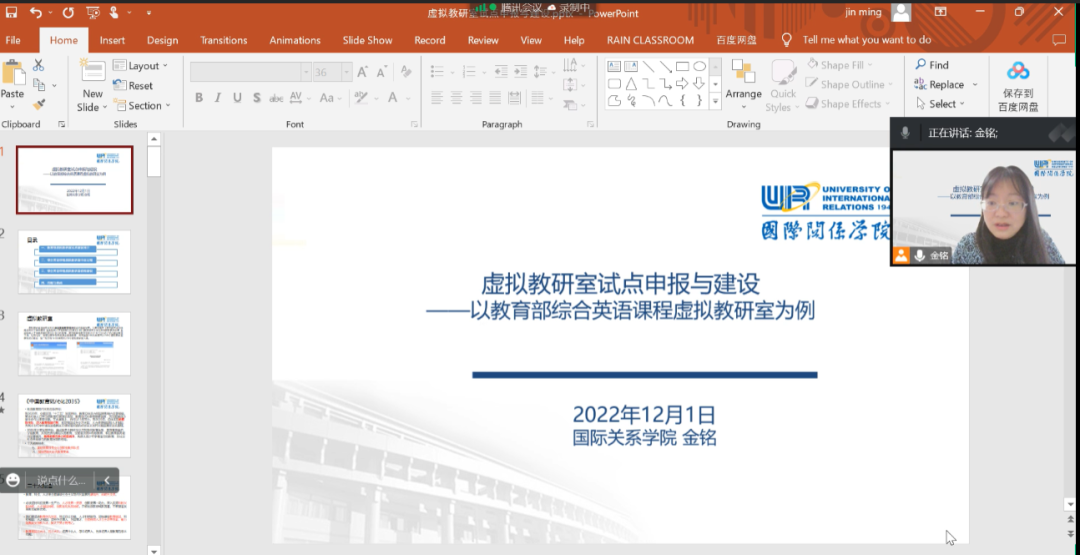This screenshot has width=1080, height=555.
Task: Click the Find button
Action: pyautogui.click(x=932, y=65)
